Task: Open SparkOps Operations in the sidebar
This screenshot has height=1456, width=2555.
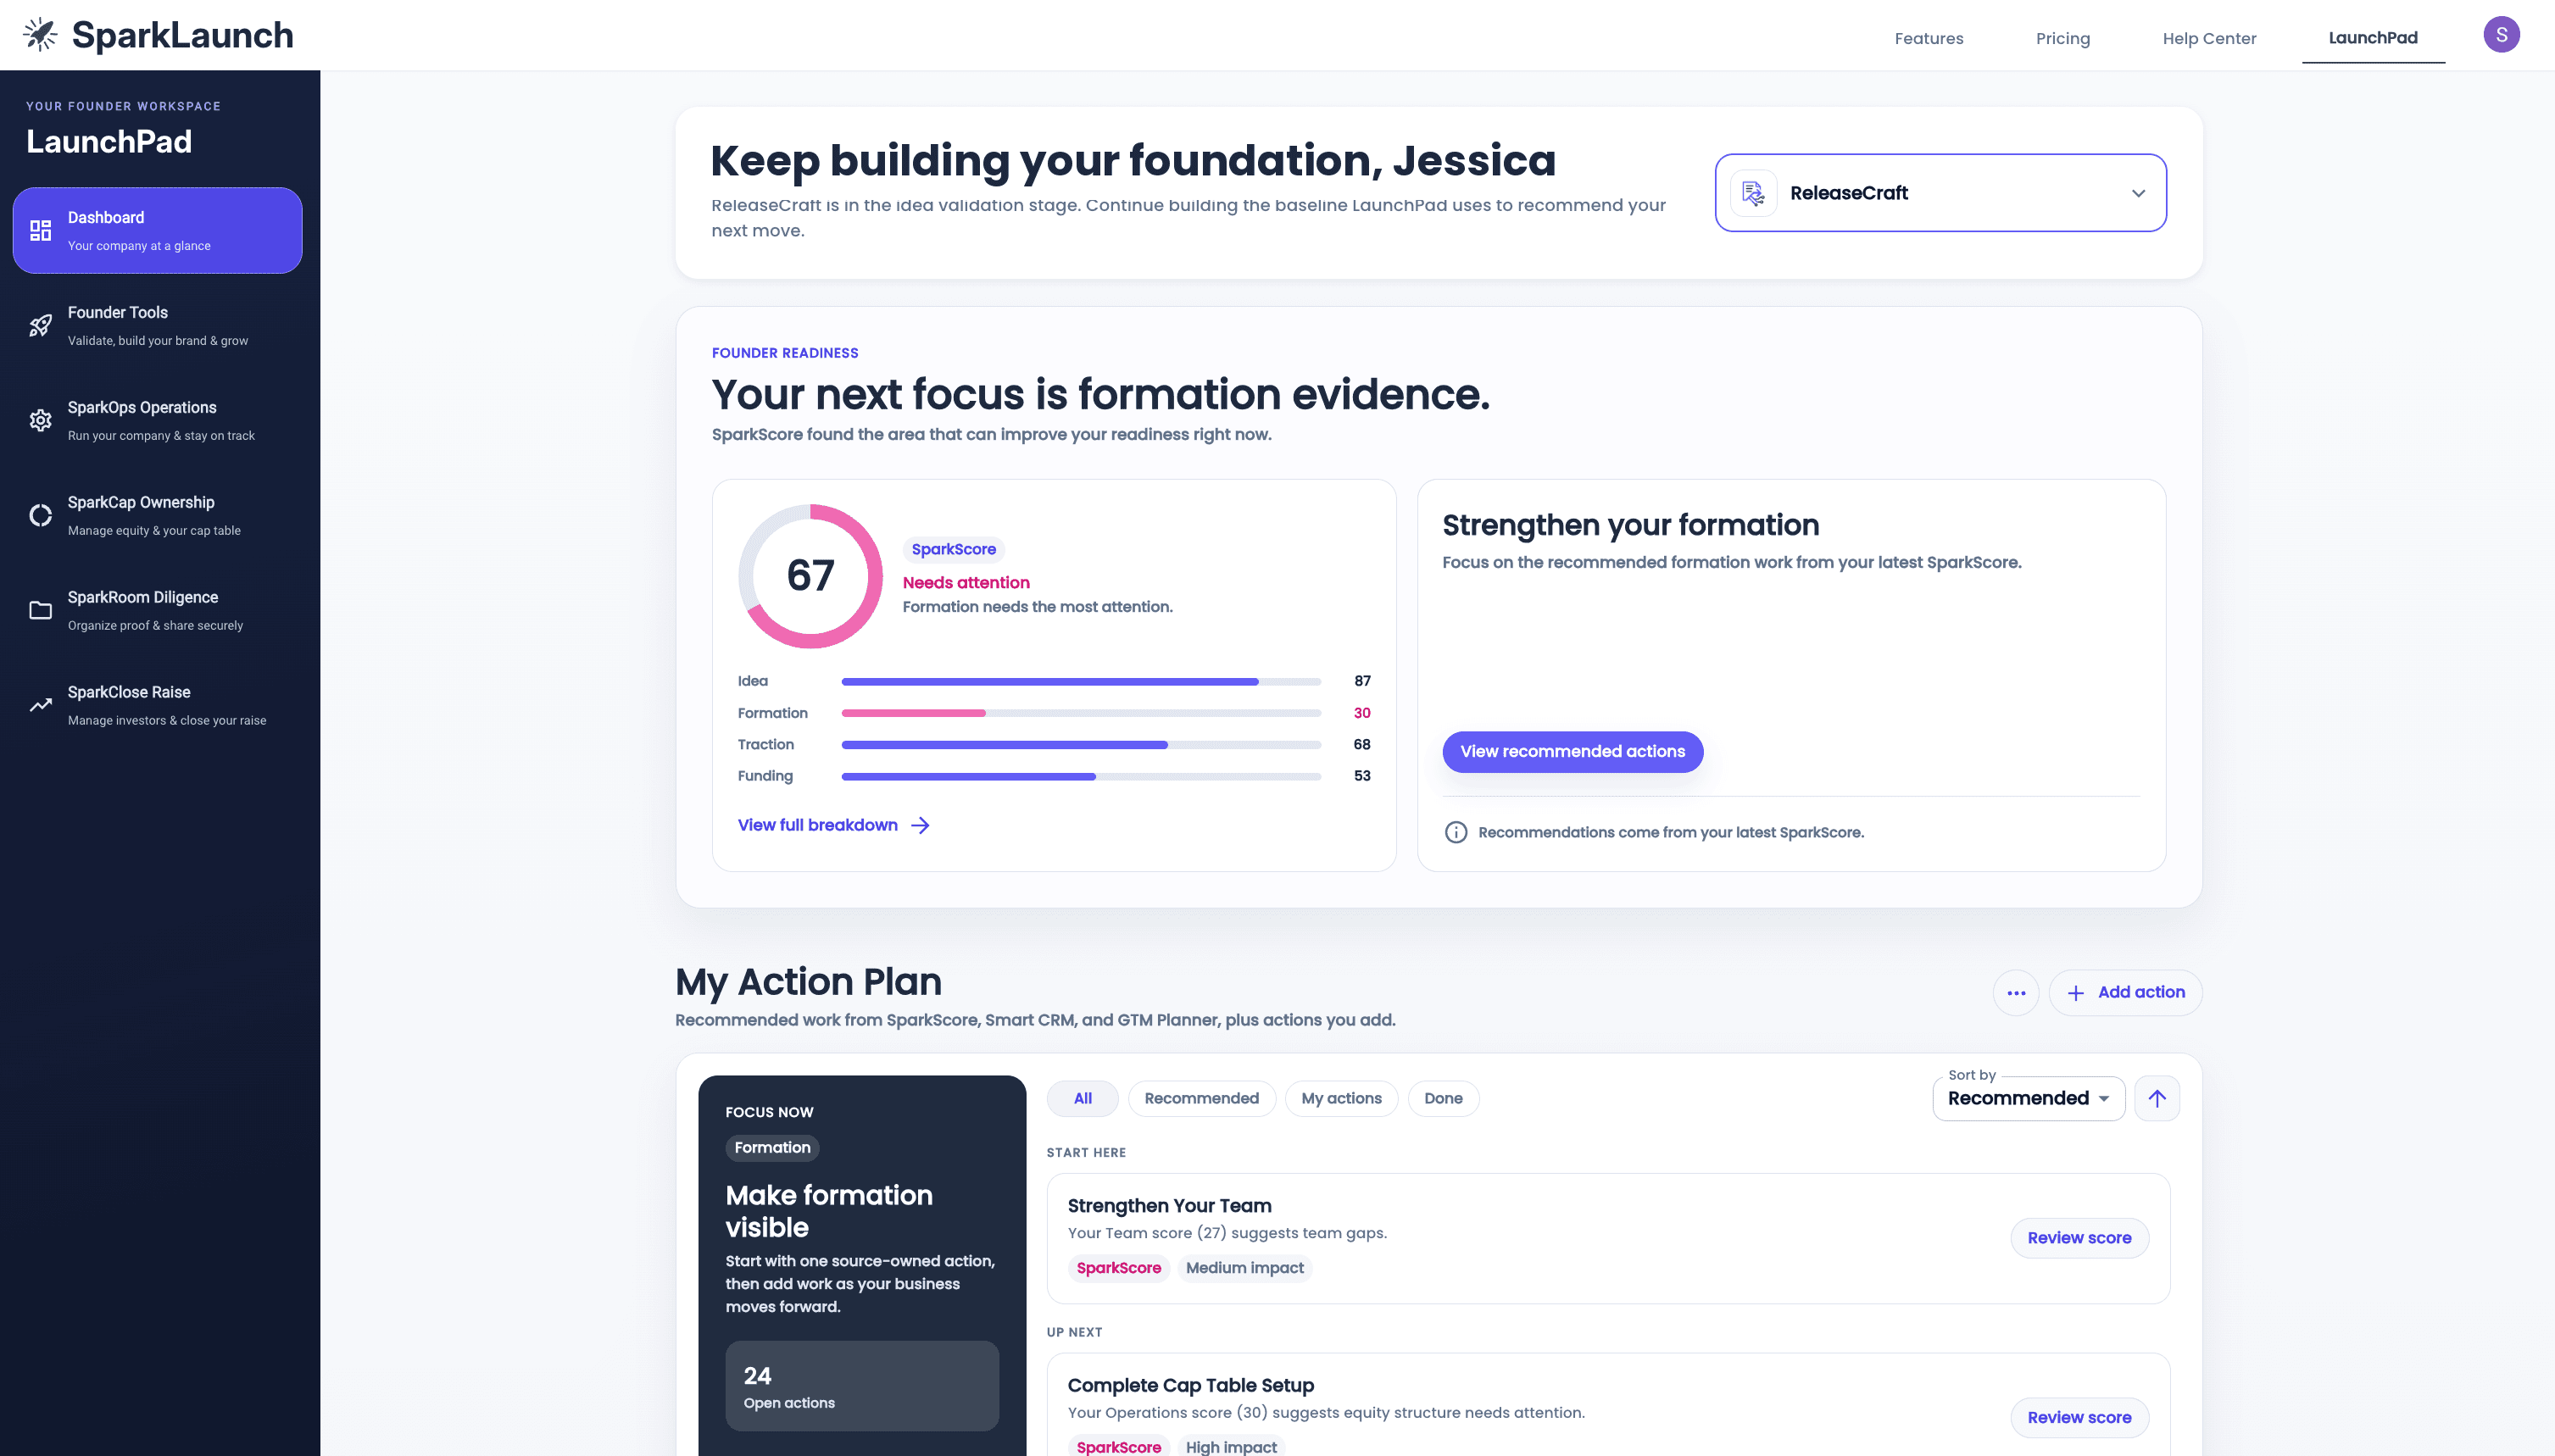Action: coord(157,421)
